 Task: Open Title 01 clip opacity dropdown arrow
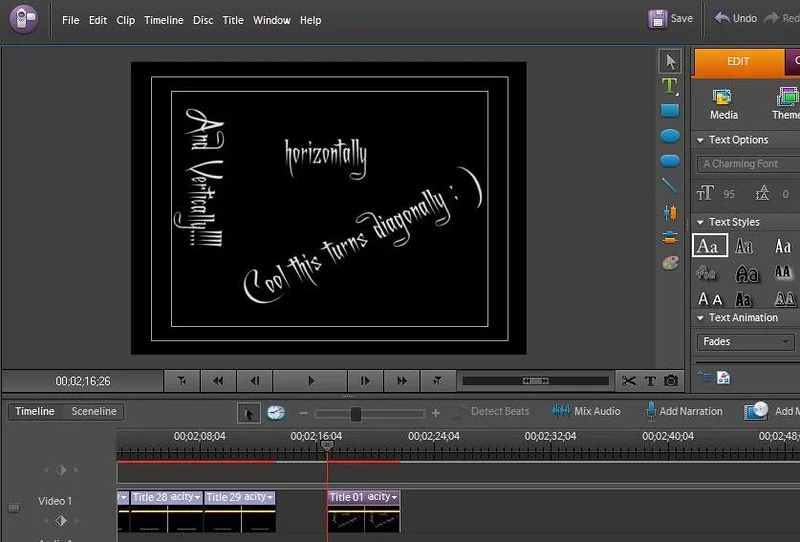(x=394, y=497)
